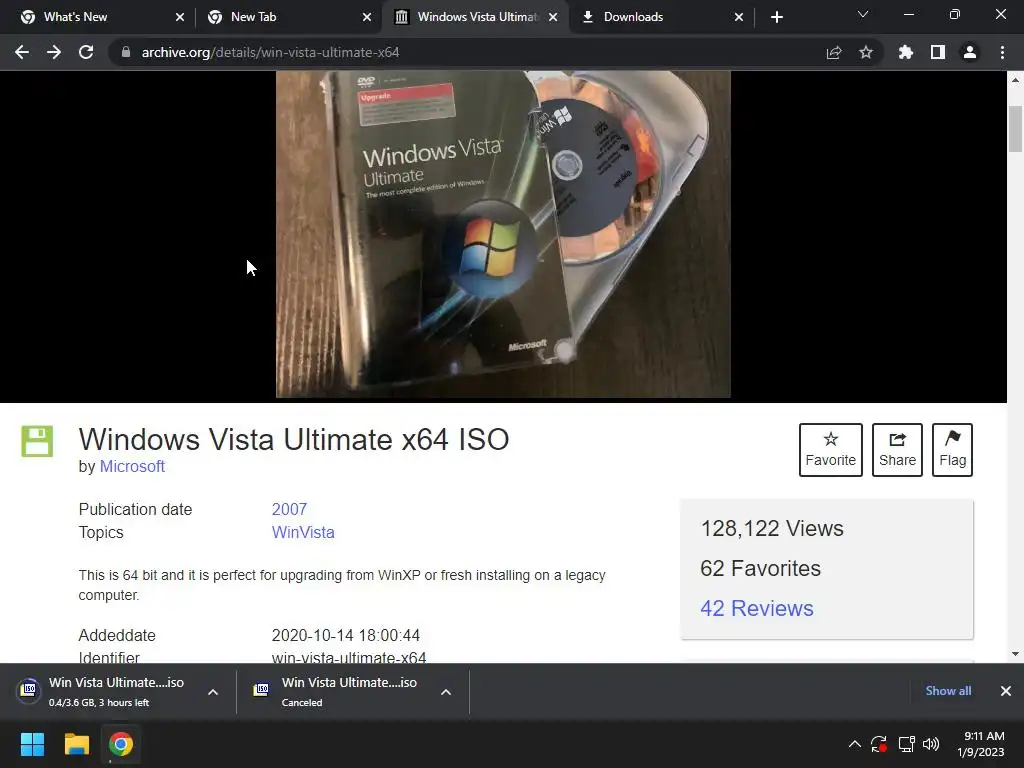Image resolution: width=1024 pixels, height=768 pixels.
Task: Click the '62 Favorites' text
Action: tap(760, 568)
